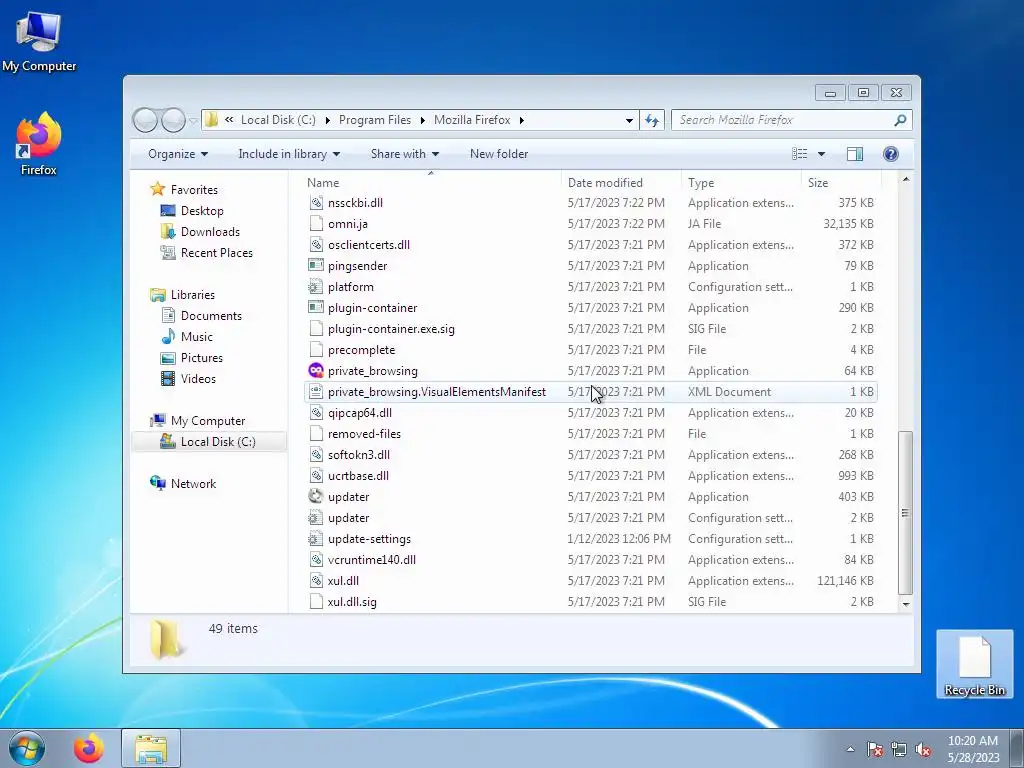This screenshot has width=1024, height=768.
Task: Open the Organize dropdown menu
Action: tap(178, 154)
